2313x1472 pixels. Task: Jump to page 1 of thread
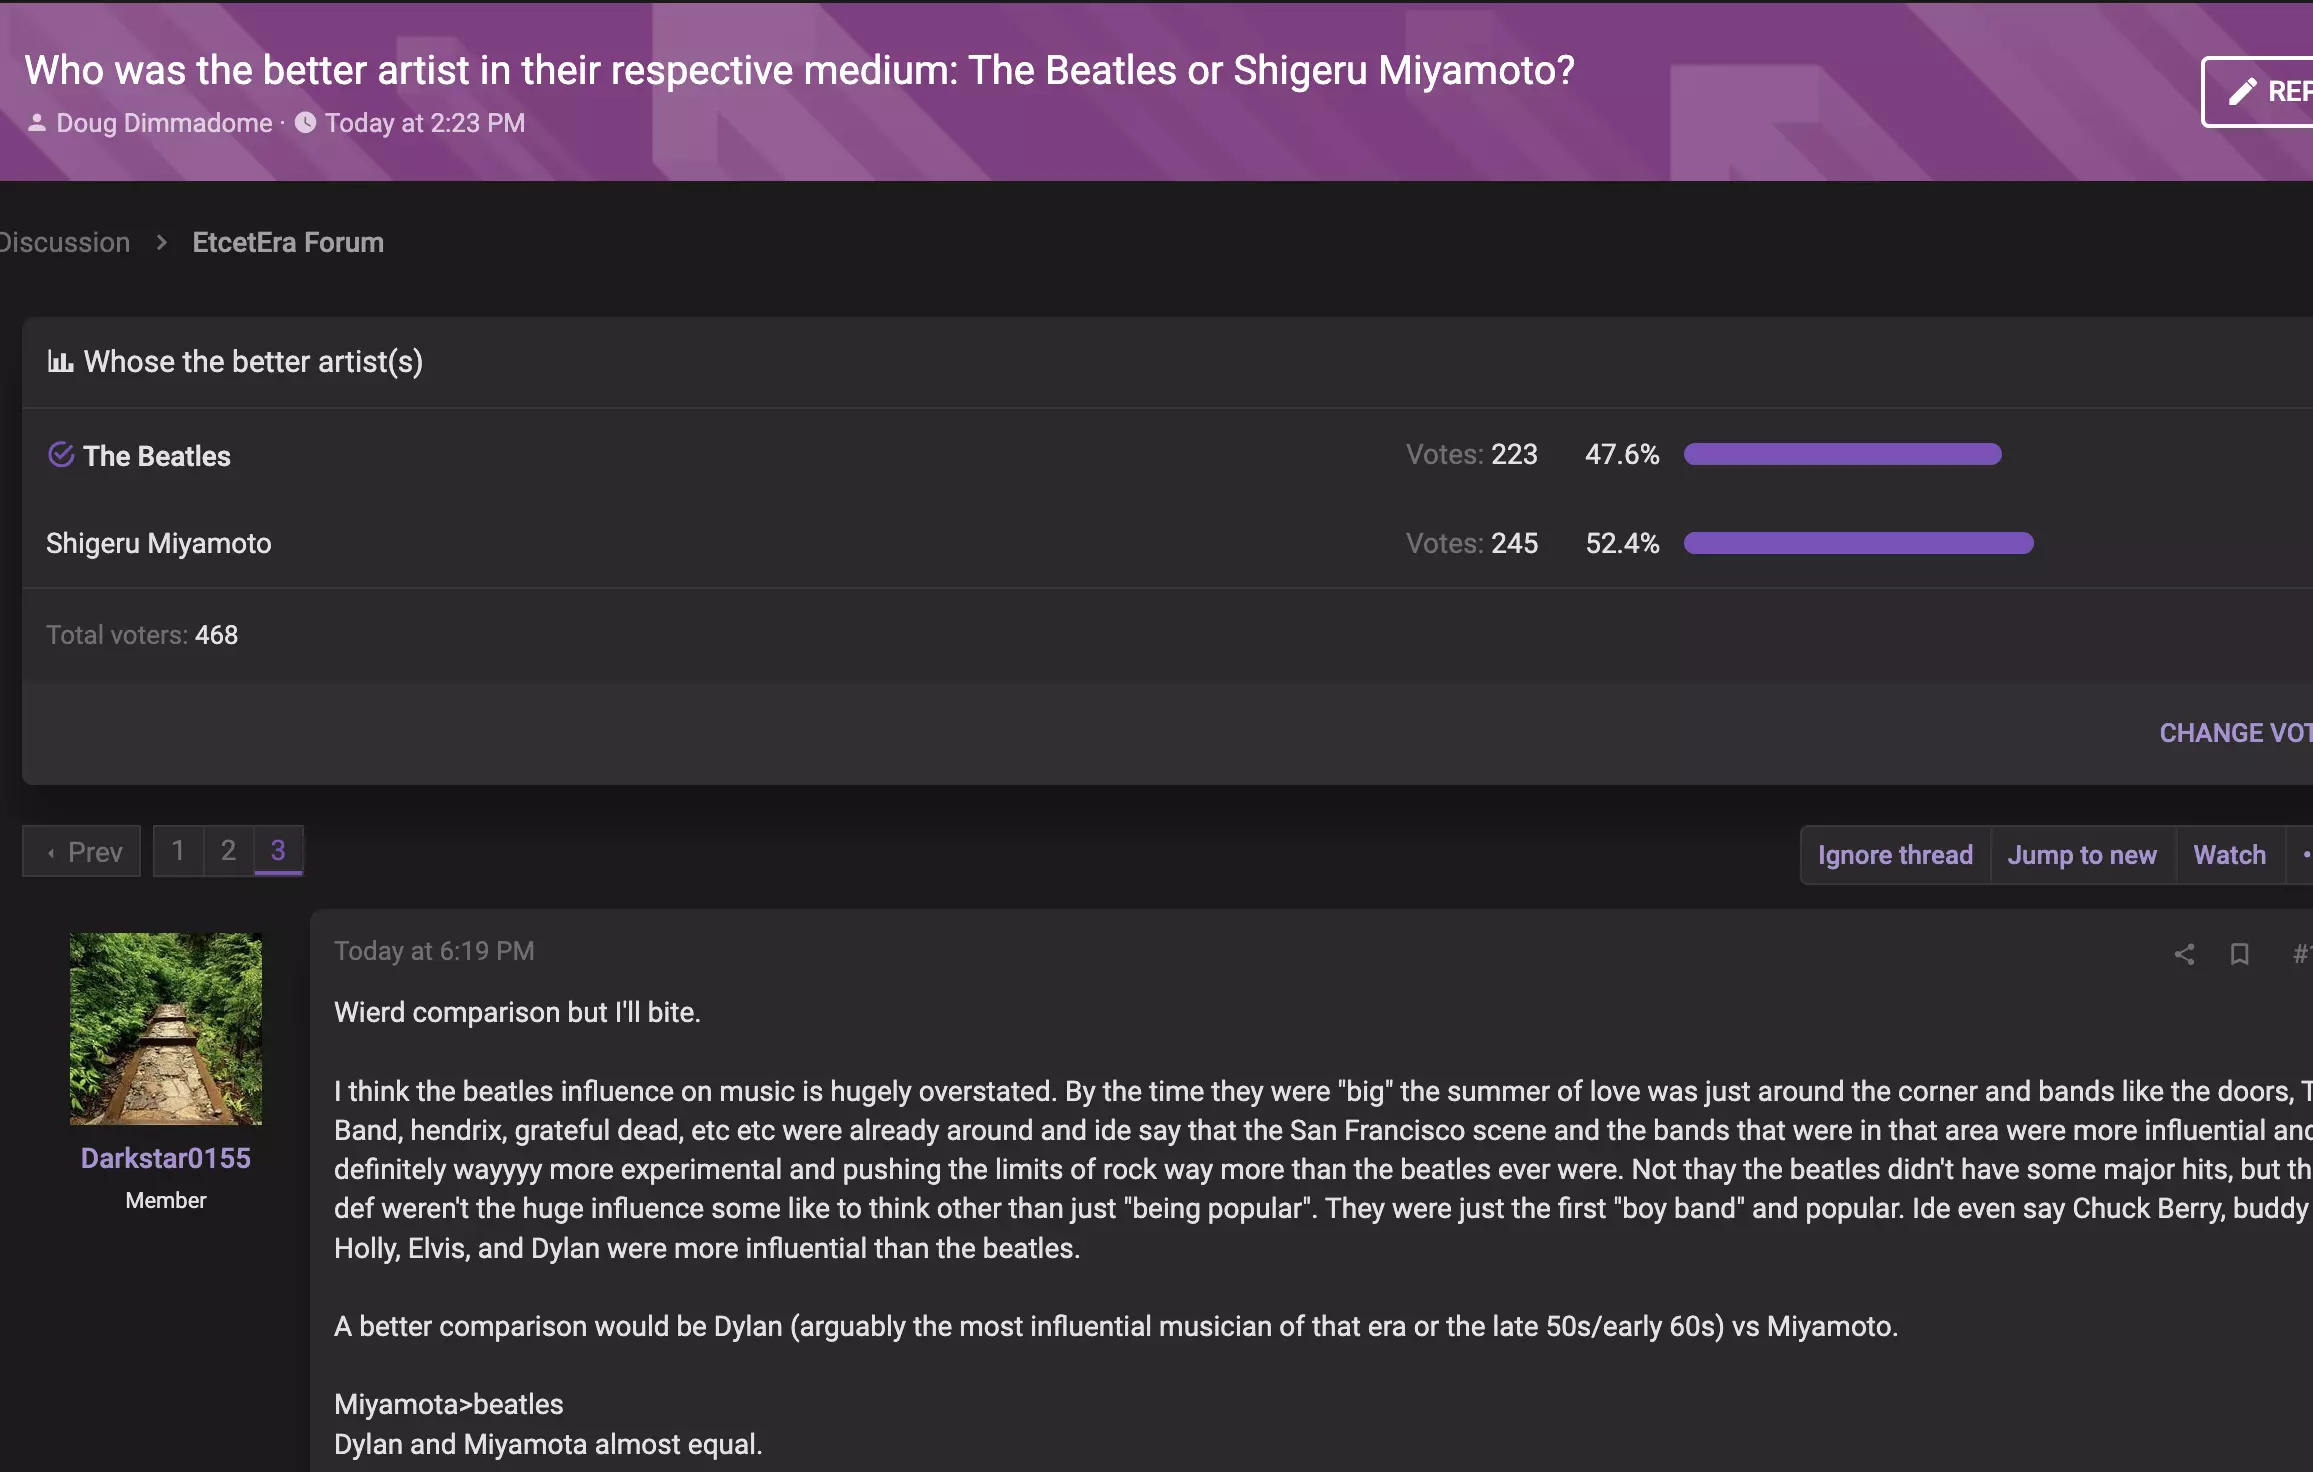tap(178, 851)
